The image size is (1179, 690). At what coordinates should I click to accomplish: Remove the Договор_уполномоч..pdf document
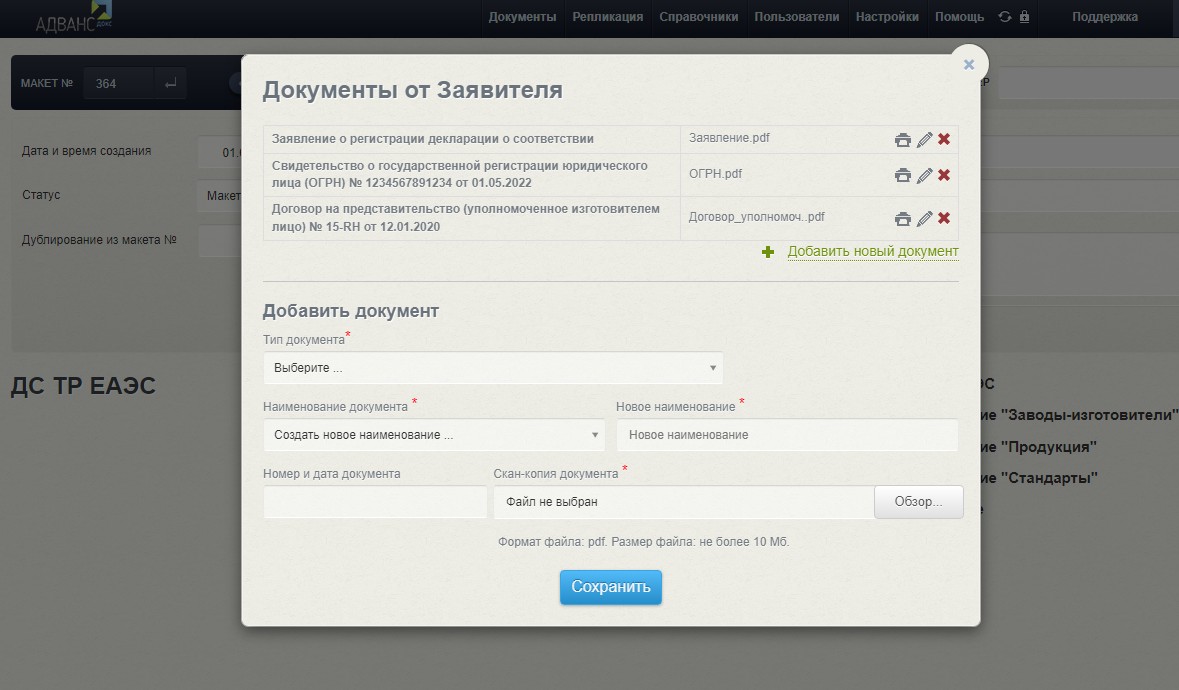tap(943, 219)
